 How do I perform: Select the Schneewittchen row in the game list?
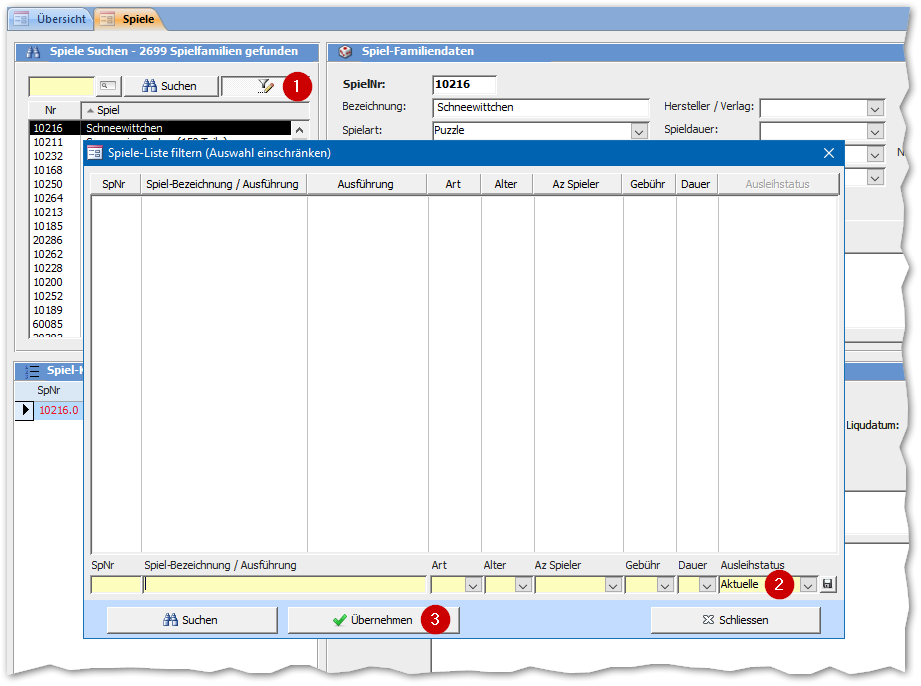tap(160, 128)
